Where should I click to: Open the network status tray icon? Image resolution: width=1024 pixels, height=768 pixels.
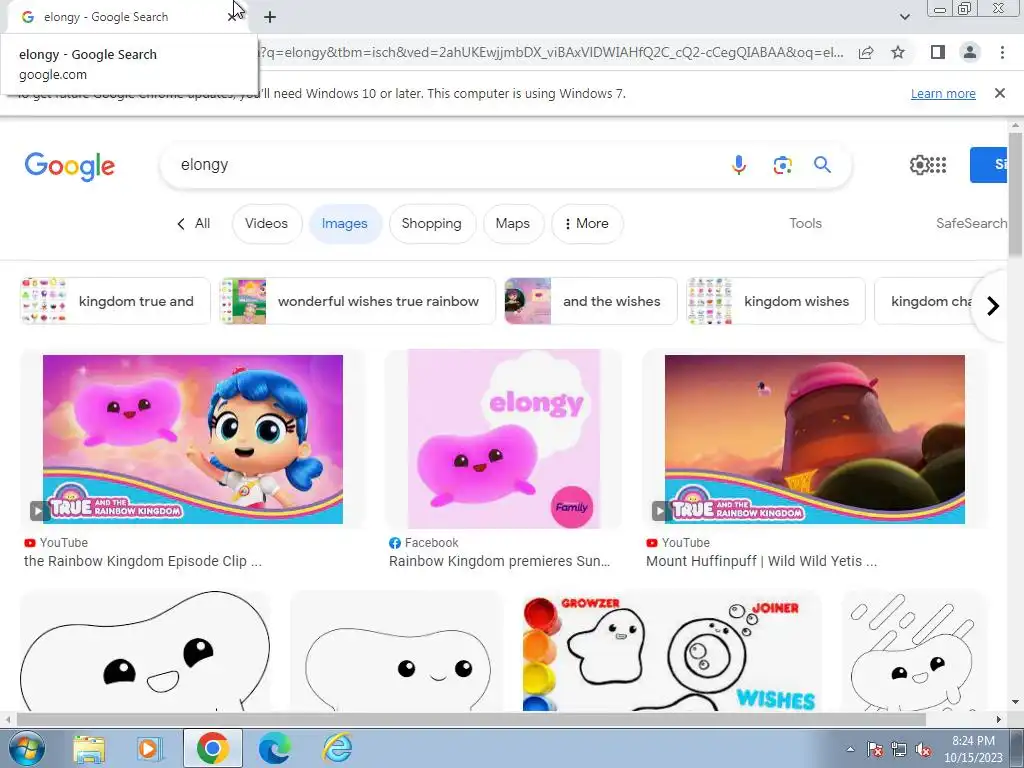(x=899, y=749)
